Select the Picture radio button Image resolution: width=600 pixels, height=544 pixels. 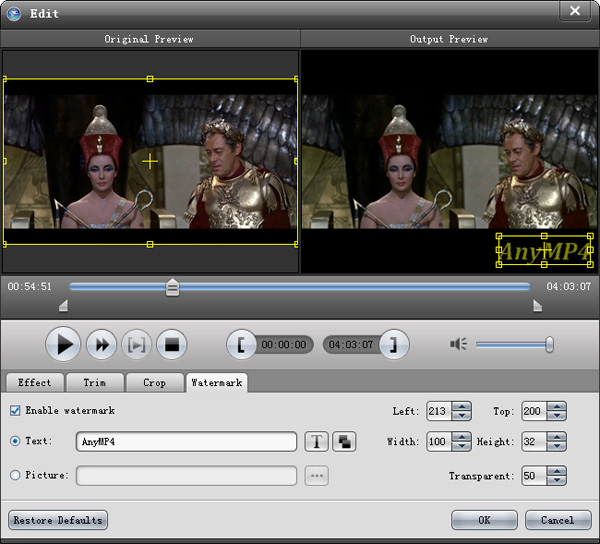pyautogui.click(x=15, y=475)
